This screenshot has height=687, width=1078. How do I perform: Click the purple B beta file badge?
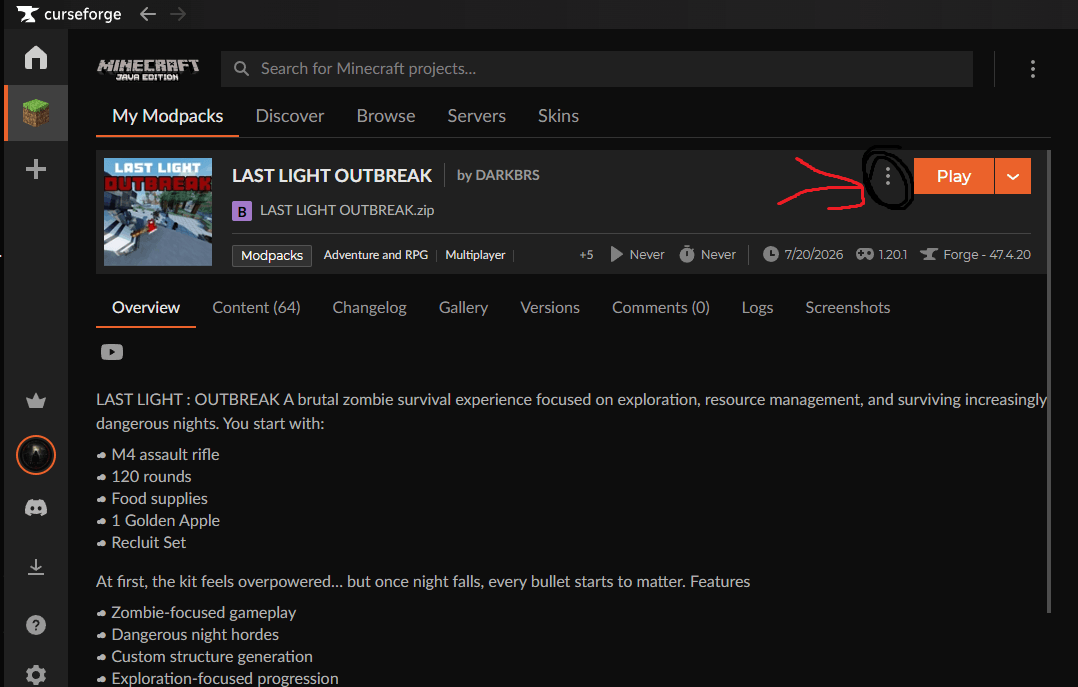[241, 211]
